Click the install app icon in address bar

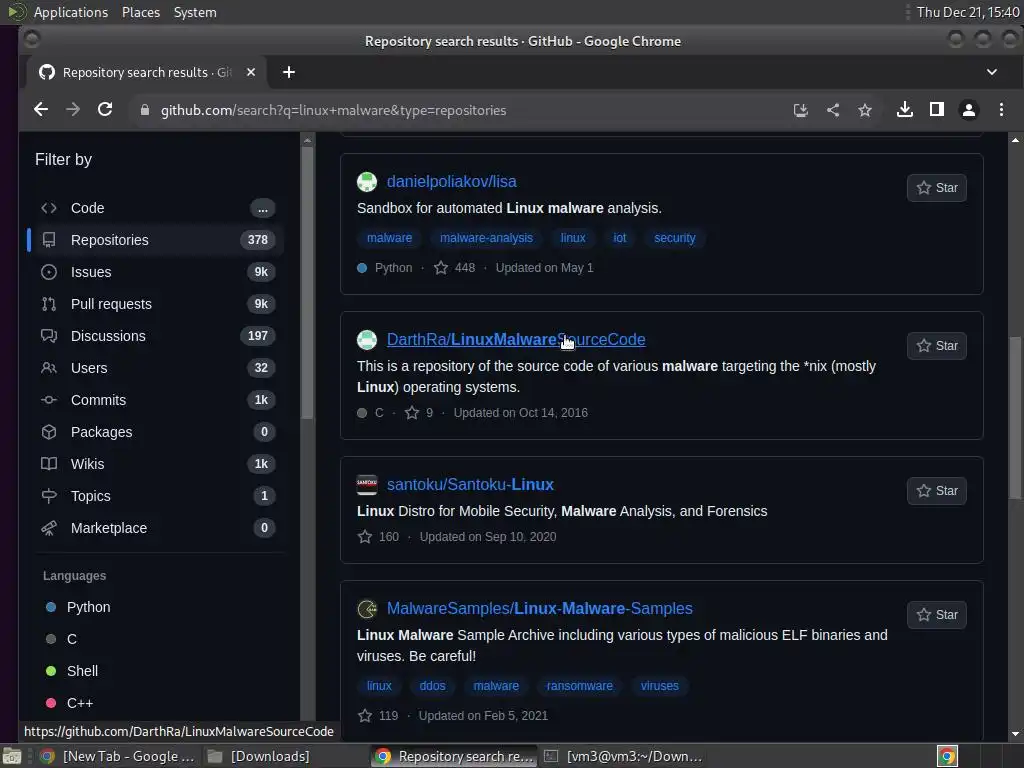click(801, 110)
